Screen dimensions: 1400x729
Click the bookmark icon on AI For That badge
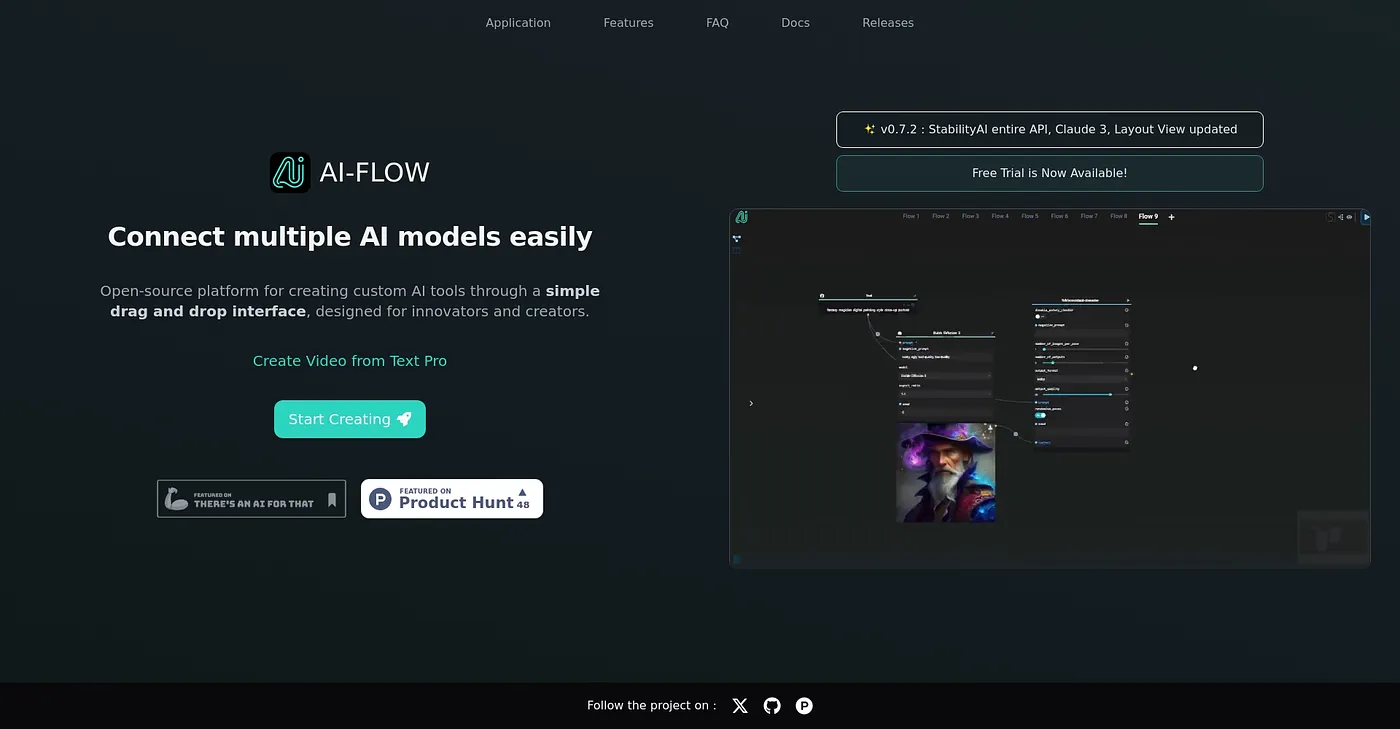332,499
